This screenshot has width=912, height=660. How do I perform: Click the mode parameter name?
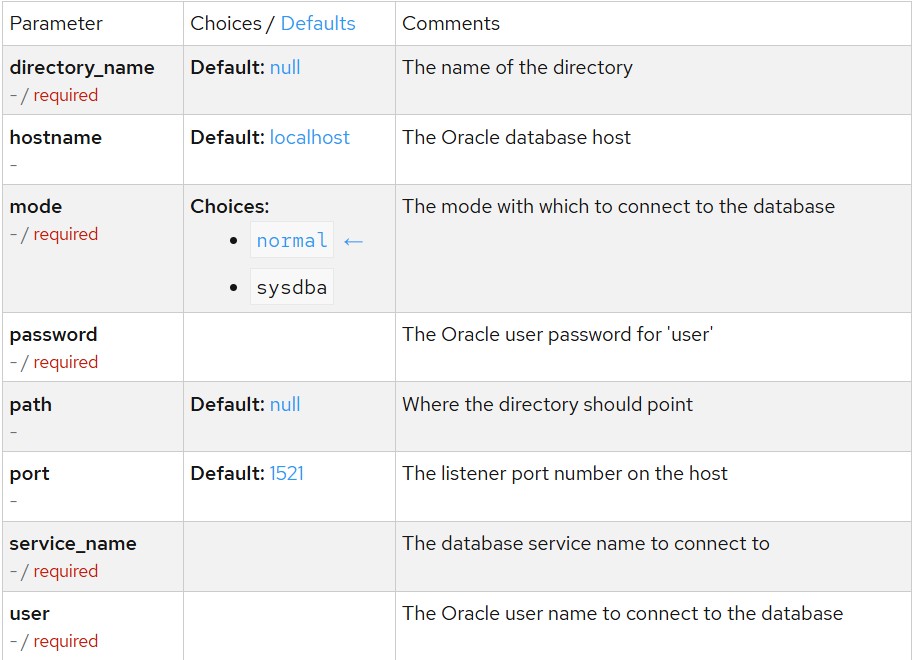point(36,207)
